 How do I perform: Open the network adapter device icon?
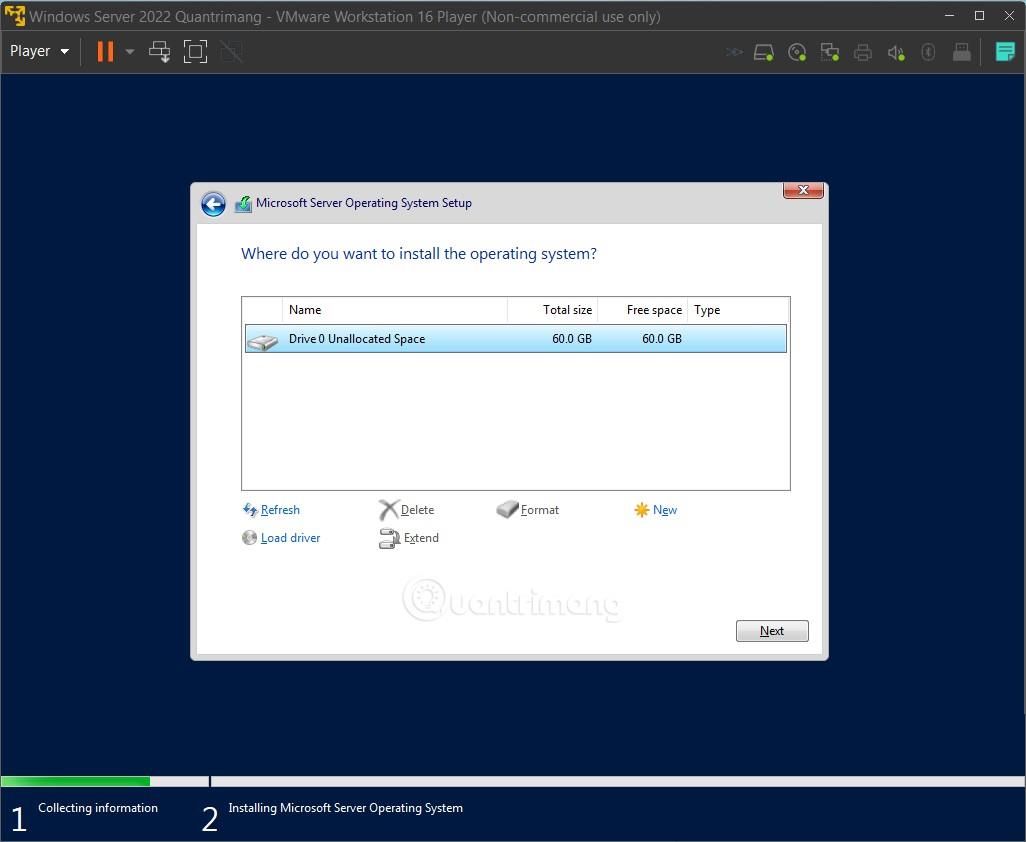(830, 52)
